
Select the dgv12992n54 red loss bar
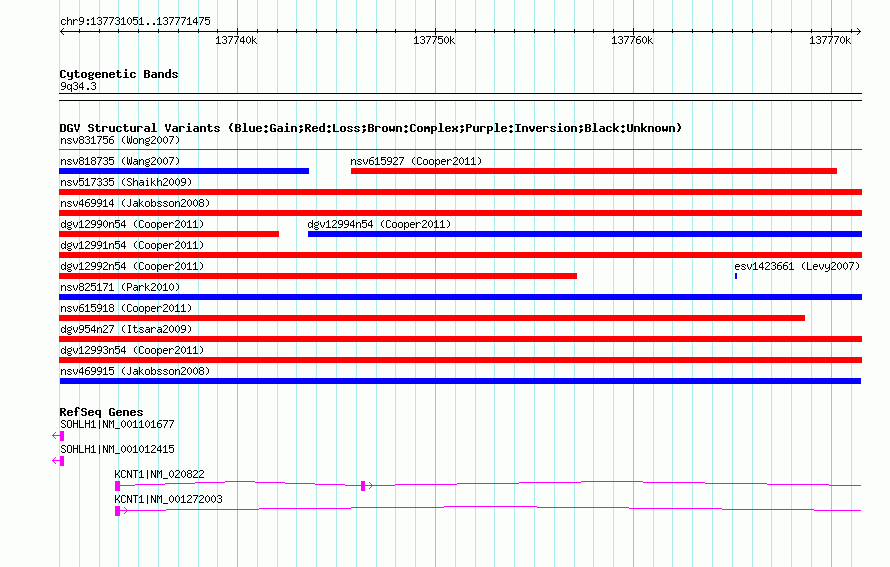tap(318, 276)
